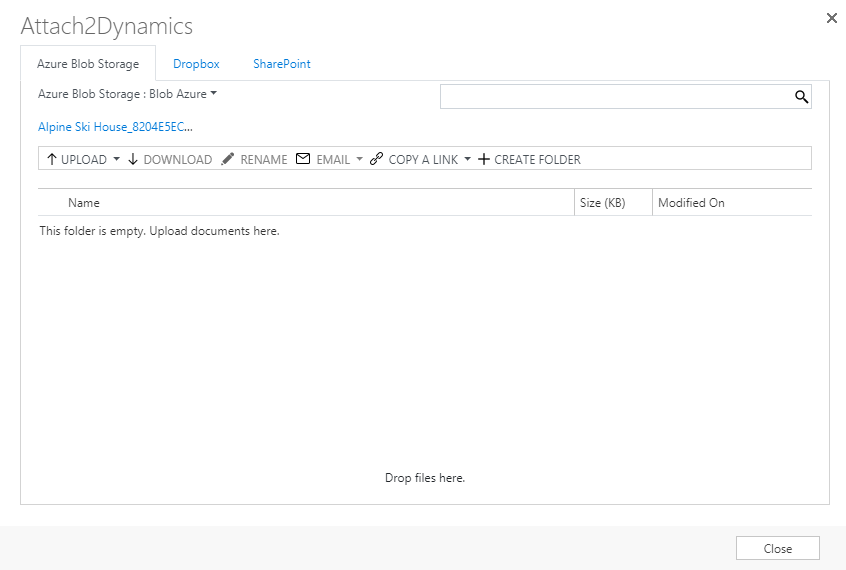This screenshot has width=846, height=570.
Task: Dismiss dialog with the top-right X icon
Action: 831,18
